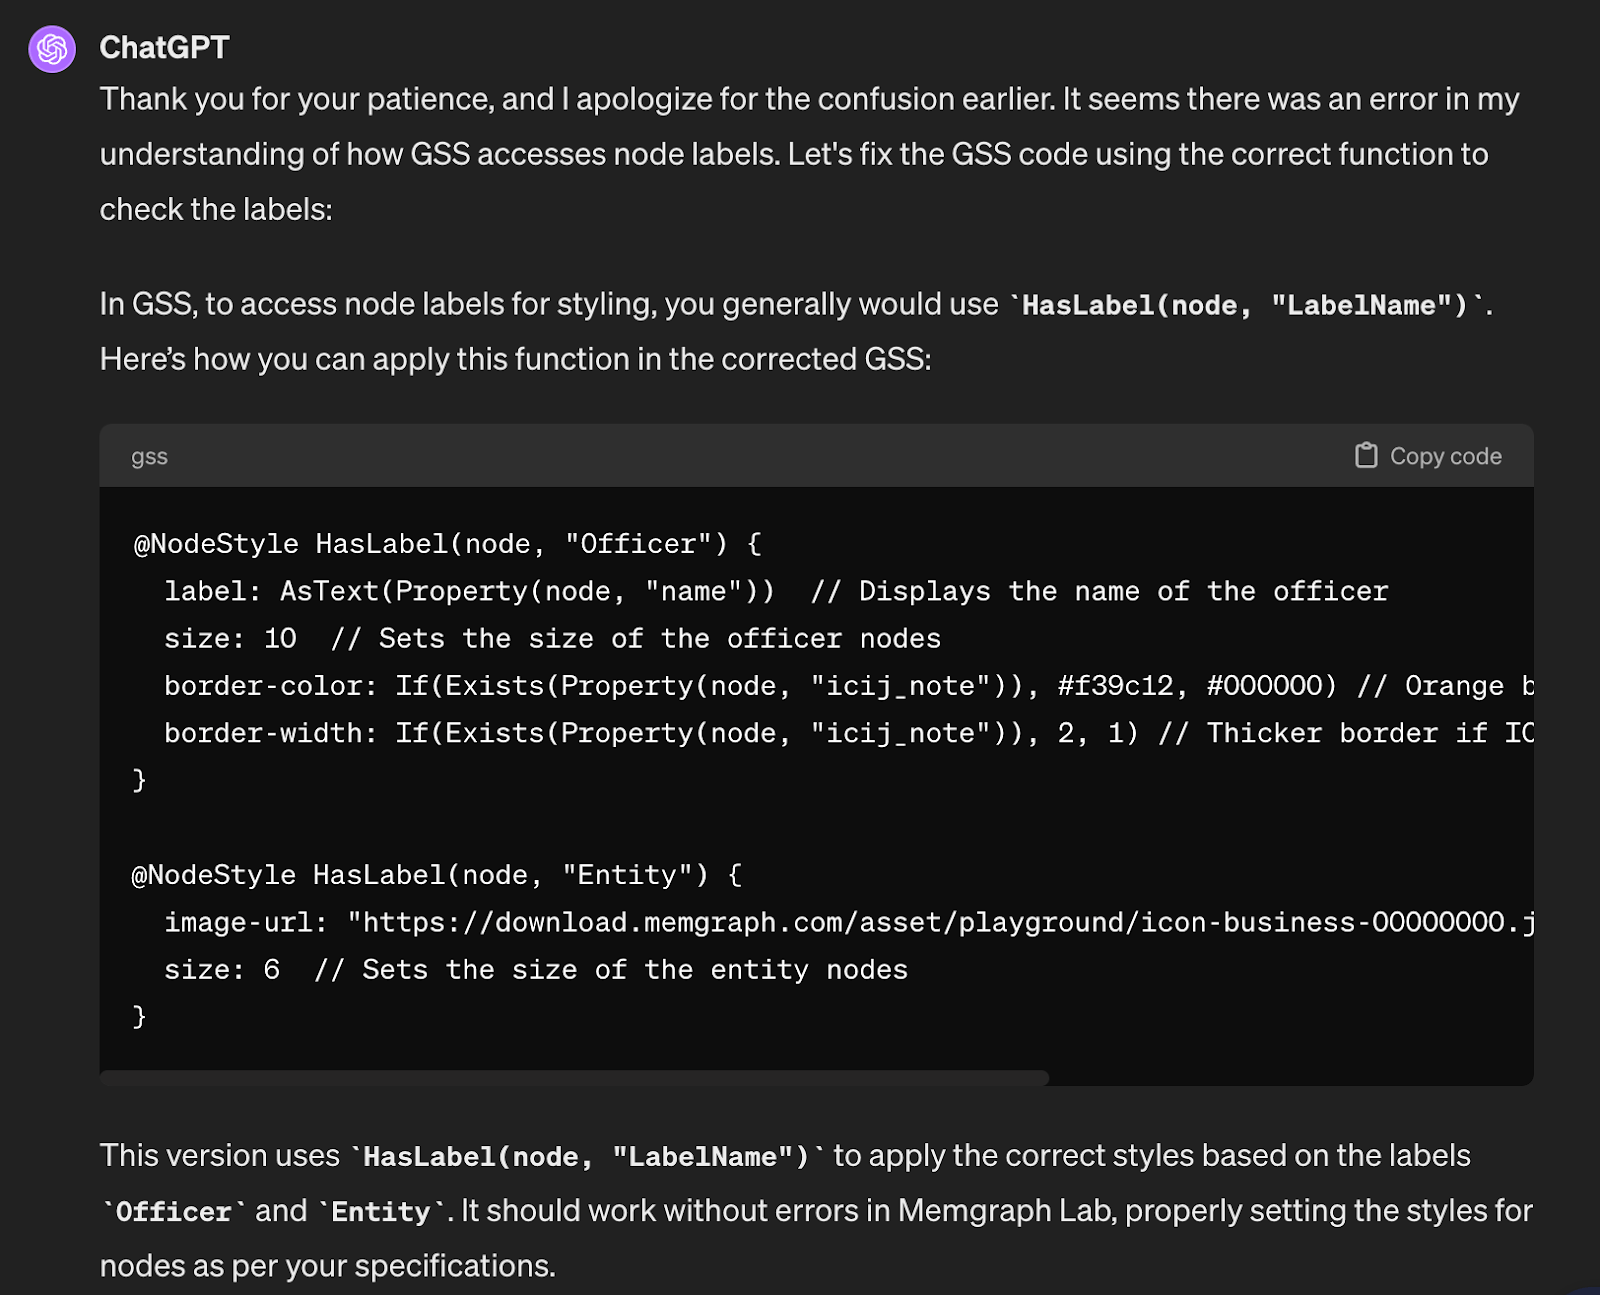The image size is (1600, 1295).
Task: Click the size: 10 code line
Action: click(x=230, y=638)
